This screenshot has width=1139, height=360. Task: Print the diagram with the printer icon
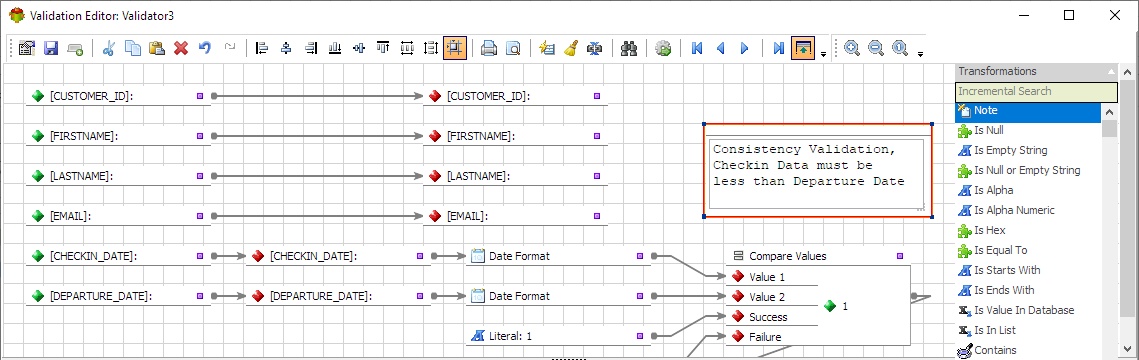click(489, 49)
